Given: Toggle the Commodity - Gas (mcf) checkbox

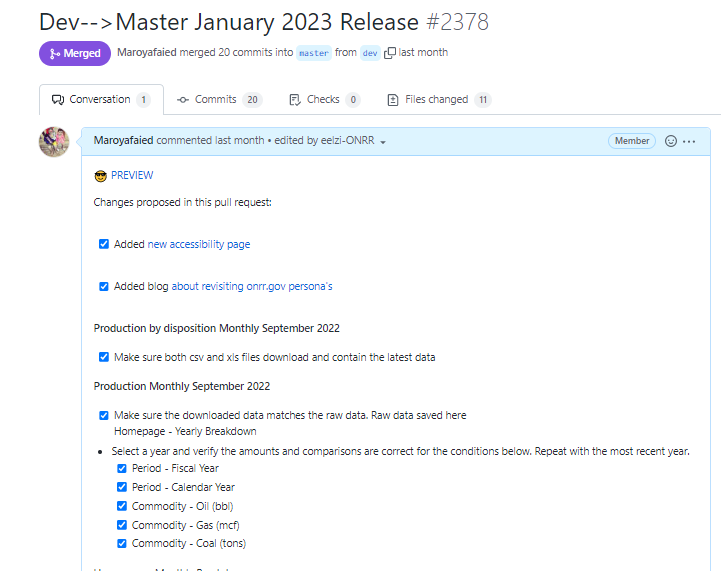Looking at the screenshot, I should (x=122, y=525).
